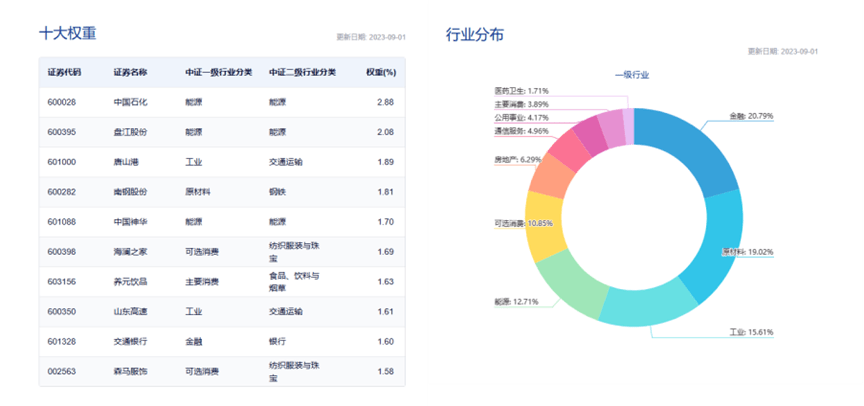Click the 中国石化 security name
The image size is (864, 406).
pos(130,103)
